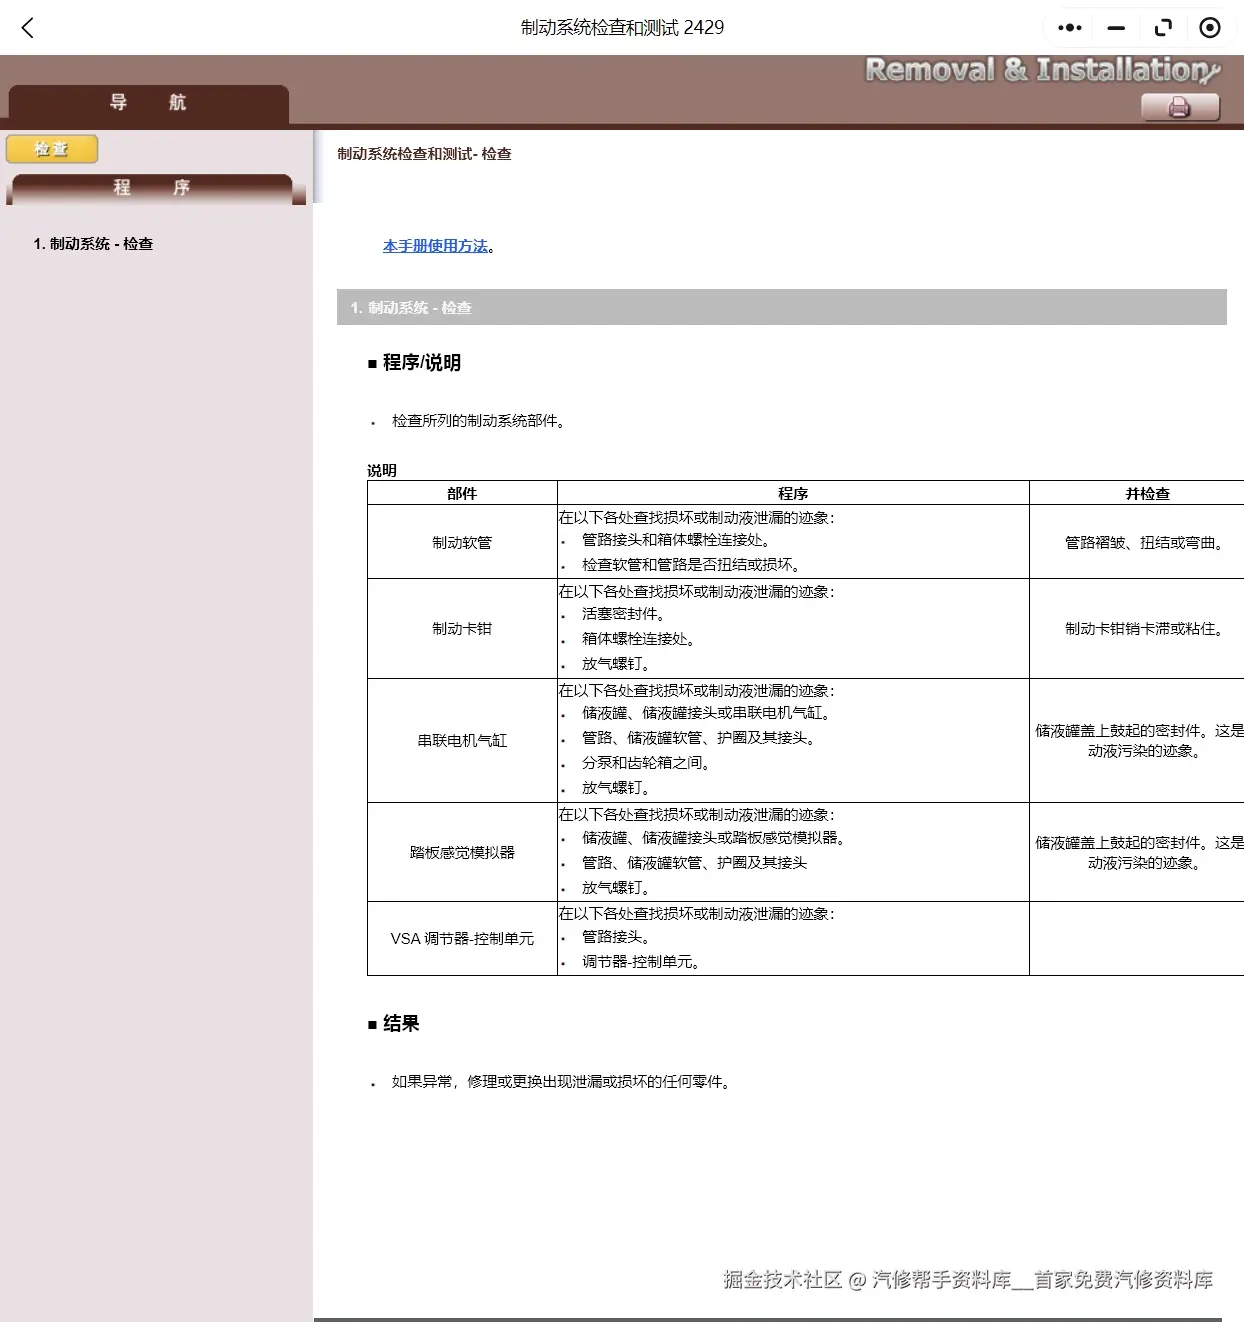Click the back arrow to return
Image resolution: width=1244 pixels, height=1322 pixels.
point(26,27)
